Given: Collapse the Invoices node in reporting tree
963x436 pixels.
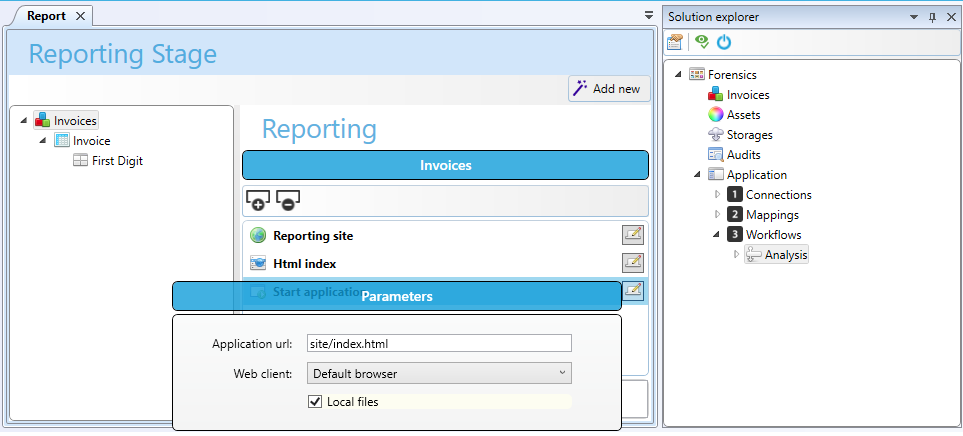Looking at the screenshot, I should coord(23,120).
